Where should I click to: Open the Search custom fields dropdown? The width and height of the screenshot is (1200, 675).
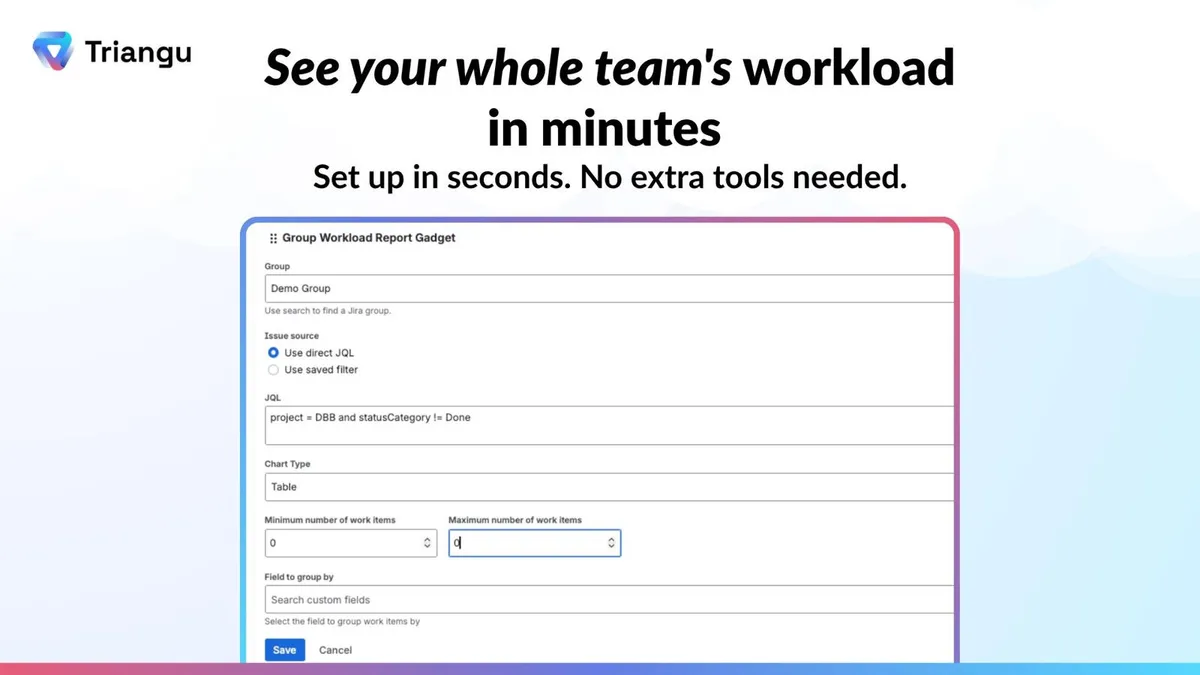610,600
